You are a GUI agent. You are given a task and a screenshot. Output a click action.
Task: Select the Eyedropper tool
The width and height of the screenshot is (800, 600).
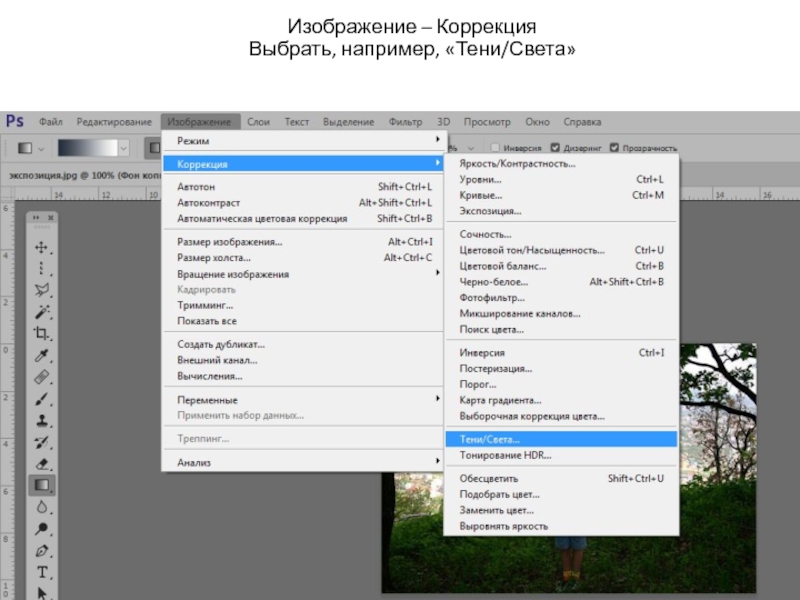[42, 356]
